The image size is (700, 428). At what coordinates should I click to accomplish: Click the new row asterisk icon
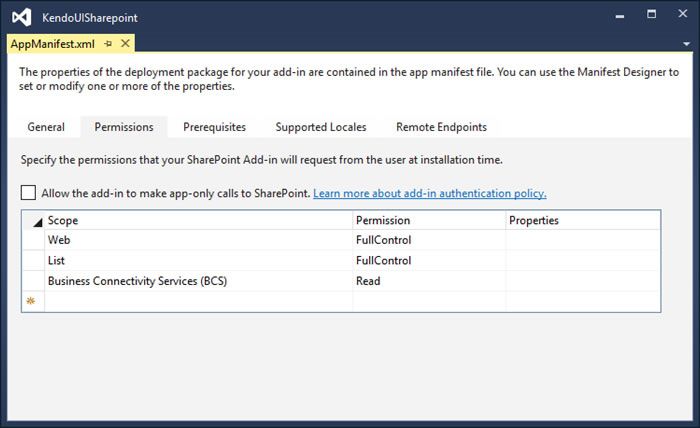point(31,301)
